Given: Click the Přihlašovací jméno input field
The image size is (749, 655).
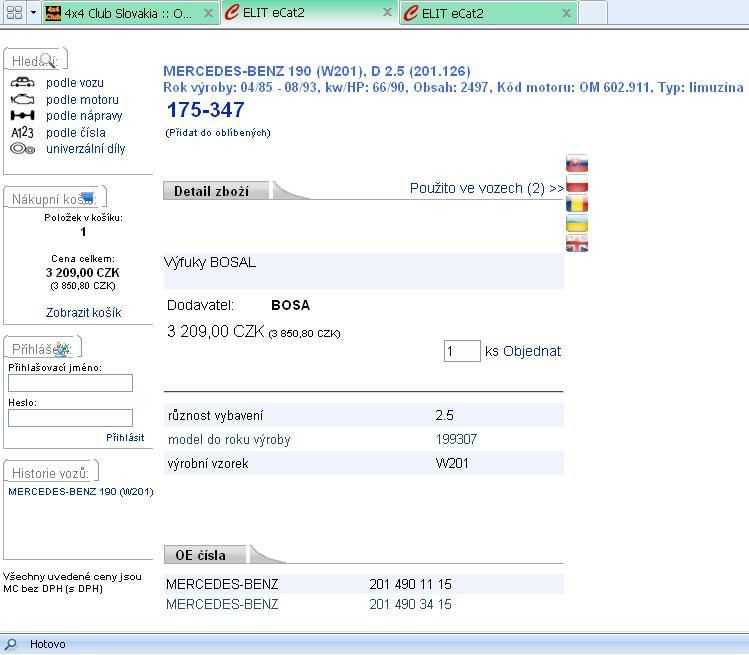Looking at the screenshot, I should pos(70,383).
